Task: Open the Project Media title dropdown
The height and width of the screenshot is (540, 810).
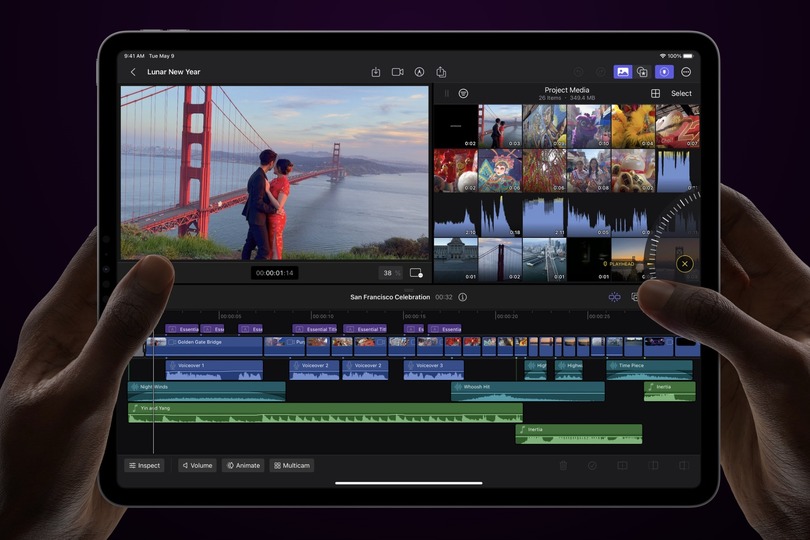Action: pyautogui.click(x=567, y=90)
